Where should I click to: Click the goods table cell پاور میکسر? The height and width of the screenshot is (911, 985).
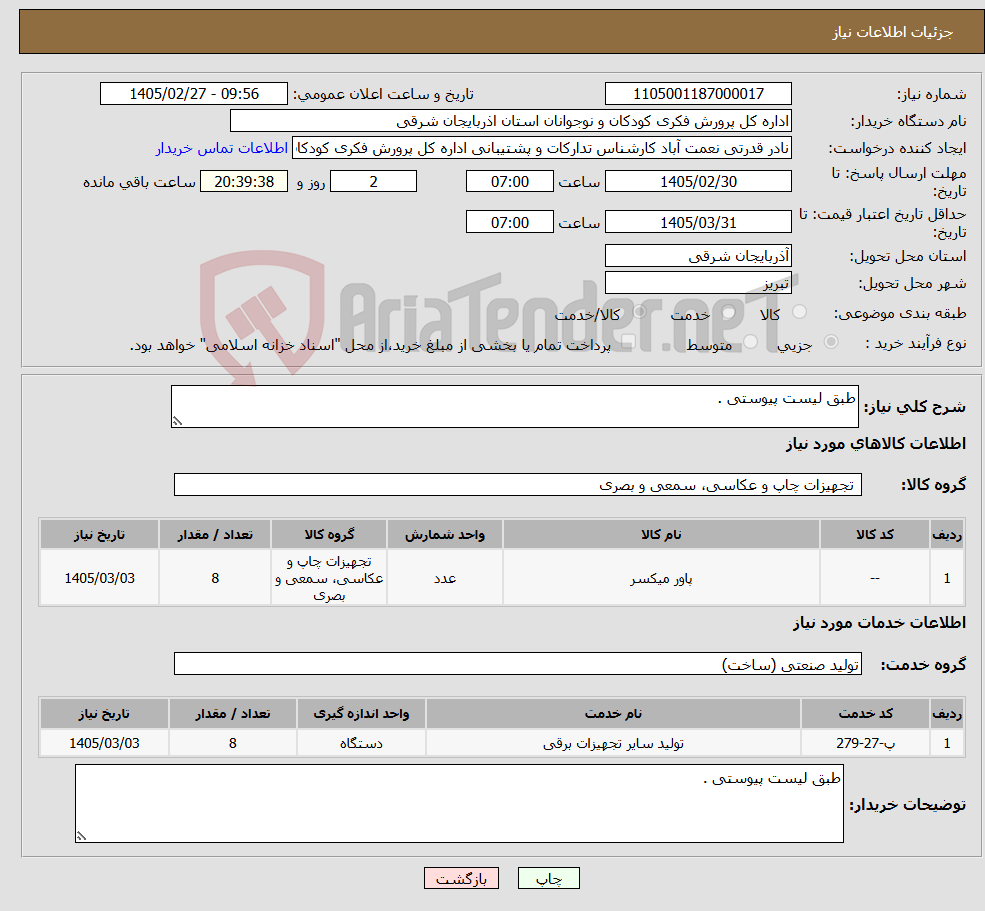tap(661, 578)
